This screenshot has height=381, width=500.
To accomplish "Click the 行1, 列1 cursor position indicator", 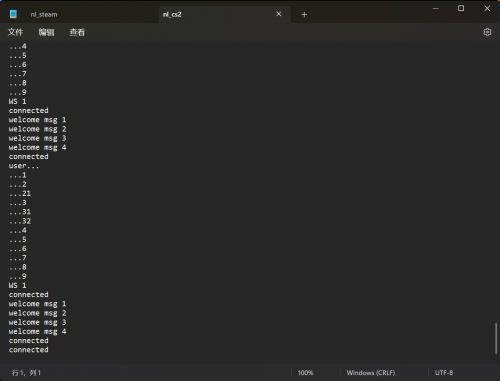I will (26, 373).
